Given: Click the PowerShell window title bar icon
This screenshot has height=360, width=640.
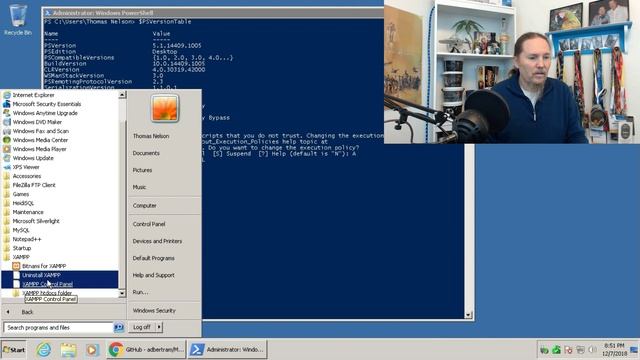Looking at the screenshot, I should pos(47,13).
